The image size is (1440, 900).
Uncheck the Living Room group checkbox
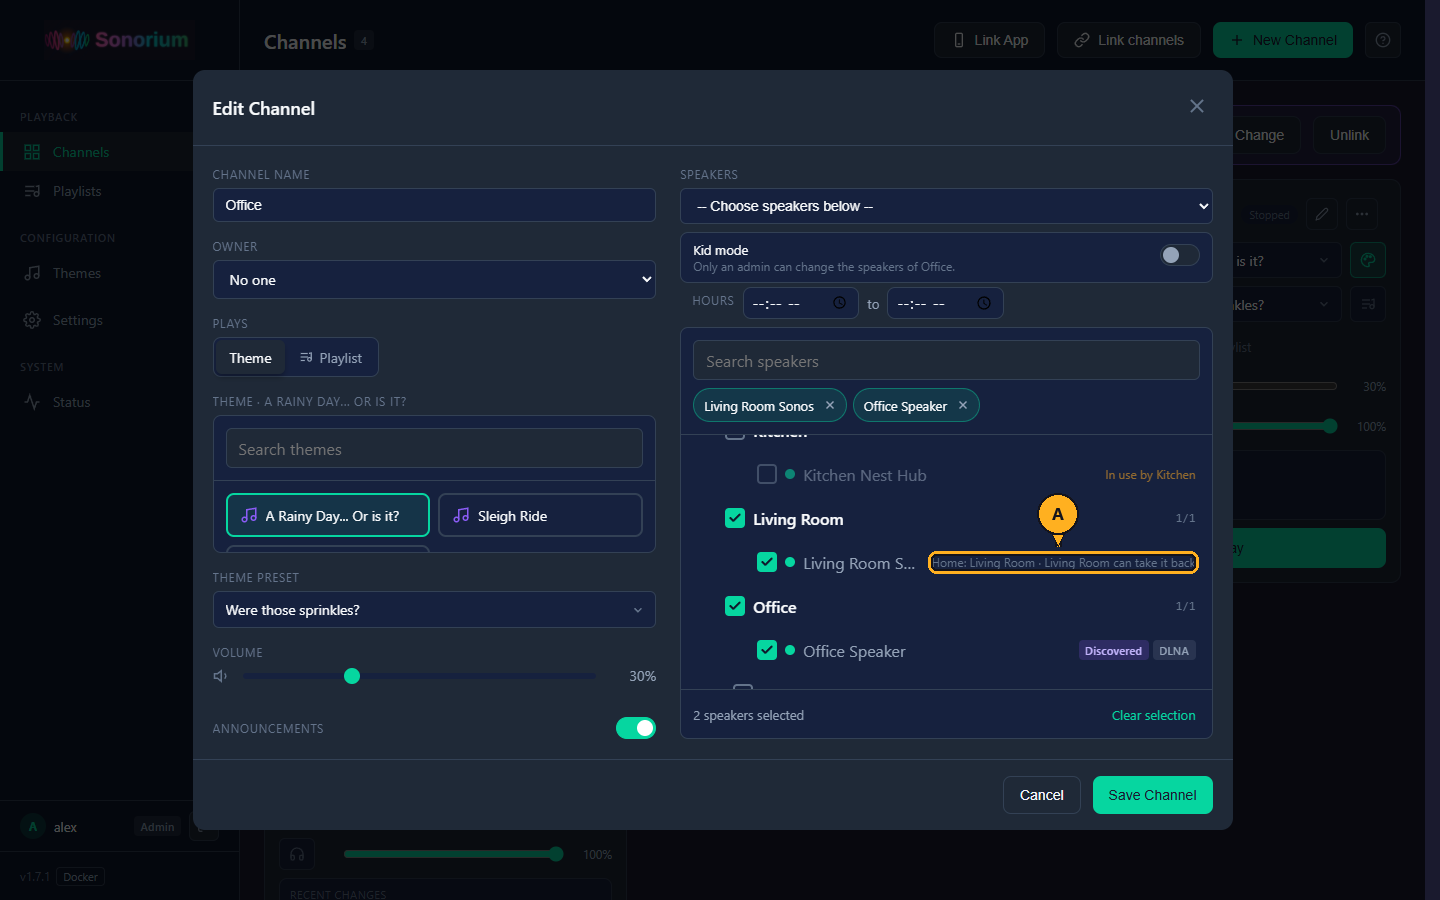[x=735, y=518]
